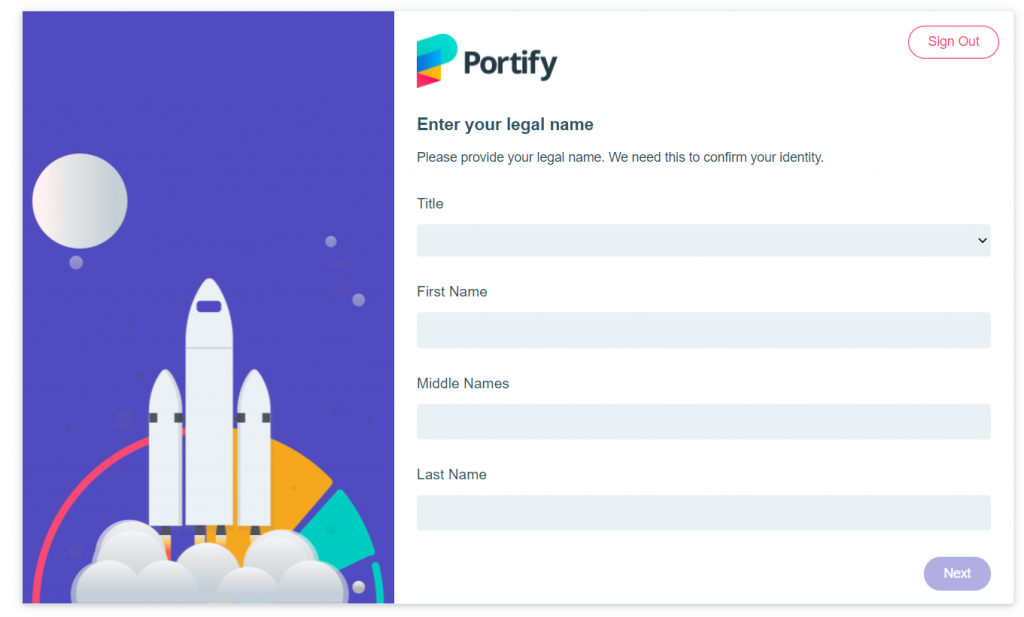The width and height of the screenshot is (1024, 617).
Task: Click the Next button
Action: point(957,573)
